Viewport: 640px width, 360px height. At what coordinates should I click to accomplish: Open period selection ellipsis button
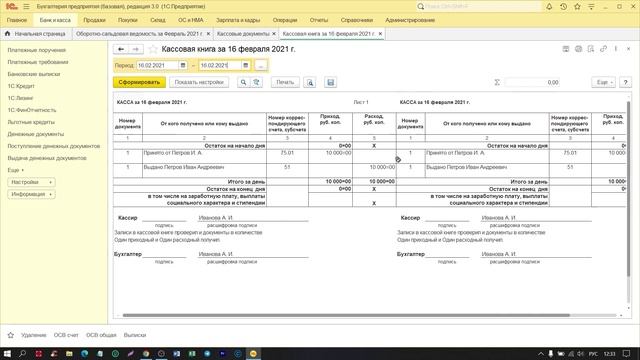pos(260,65)
